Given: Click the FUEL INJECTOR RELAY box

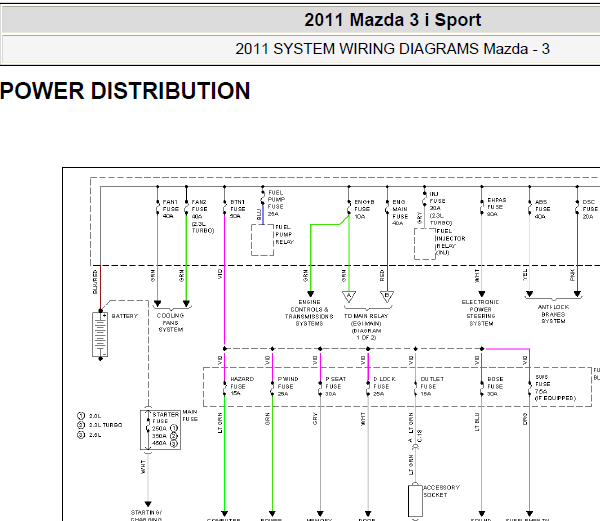Looking at the screenshot, I should click(425, 244).
